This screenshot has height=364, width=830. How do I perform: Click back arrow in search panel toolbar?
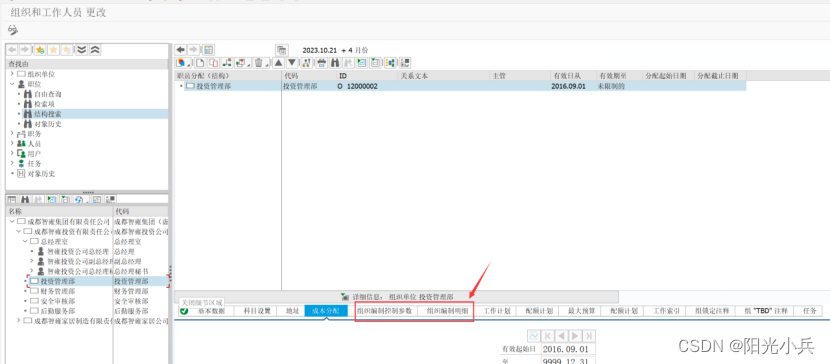click(12, 50)
